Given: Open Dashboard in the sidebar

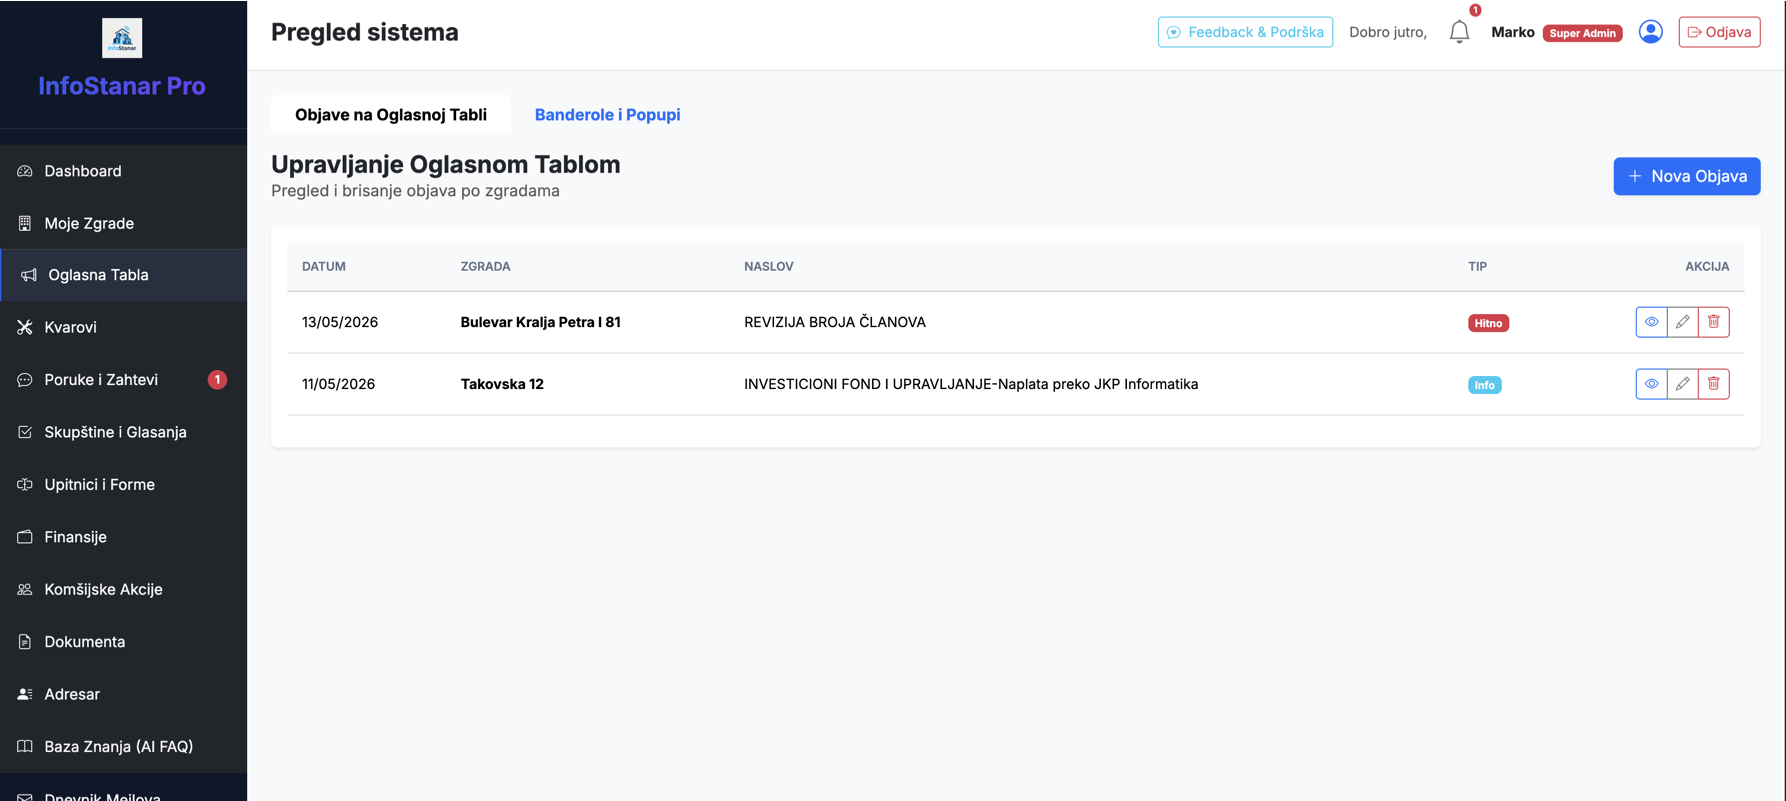Looking at the screenshot, I should tap(123, 171).
